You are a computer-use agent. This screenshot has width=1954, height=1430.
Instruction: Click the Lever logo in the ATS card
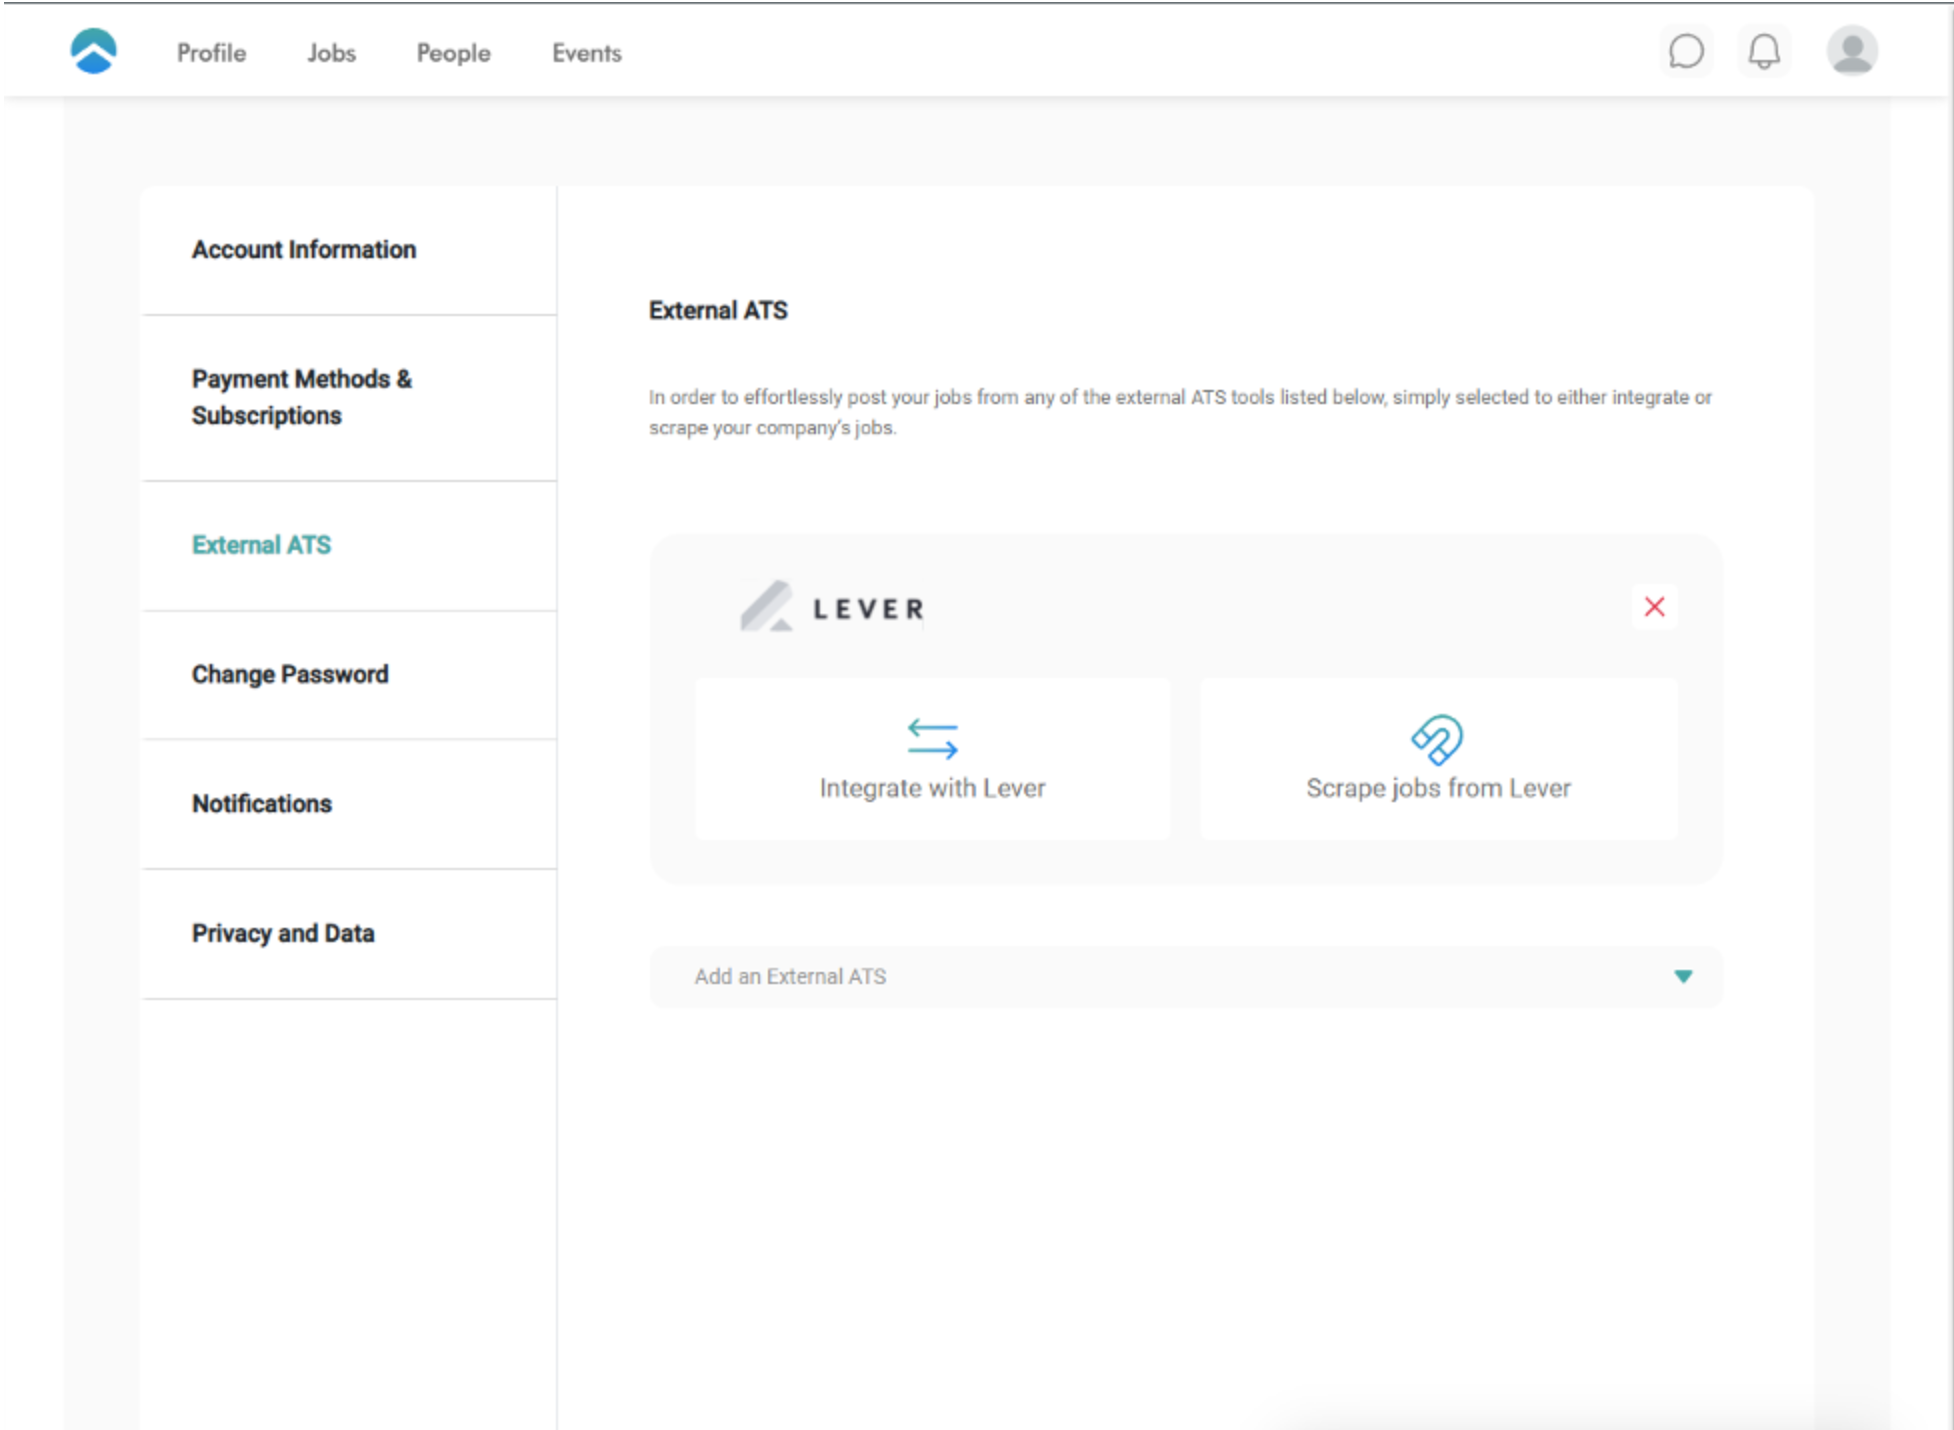830,606
